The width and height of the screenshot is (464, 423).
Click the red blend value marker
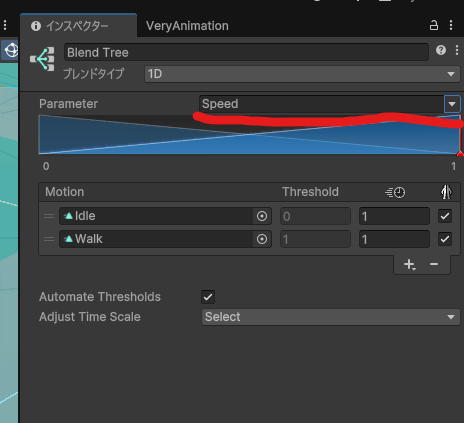tap(460, 154)
